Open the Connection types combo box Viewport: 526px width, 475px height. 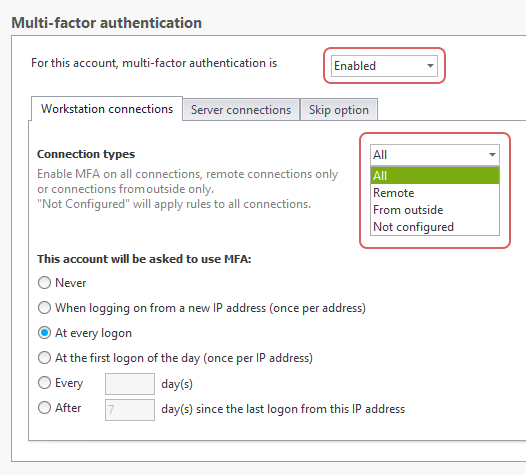435,155
